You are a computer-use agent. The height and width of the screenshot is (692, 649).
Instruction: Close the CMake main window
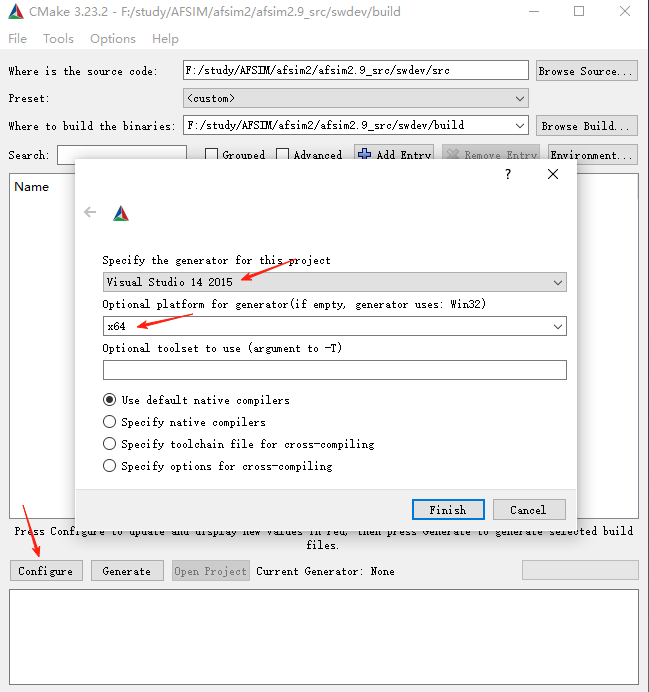[x=625, y=11]
